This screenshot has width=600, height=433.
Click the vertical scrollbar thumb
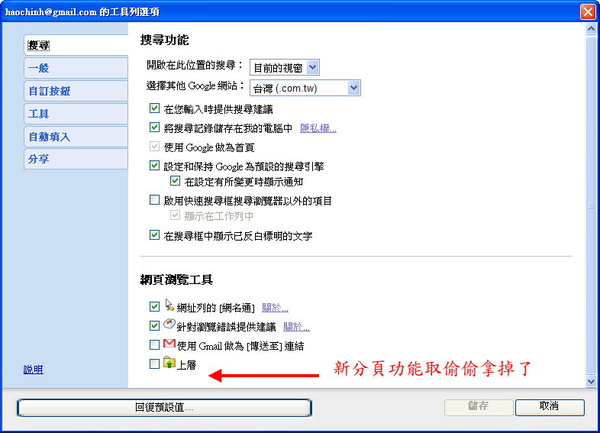pos(591,205)
